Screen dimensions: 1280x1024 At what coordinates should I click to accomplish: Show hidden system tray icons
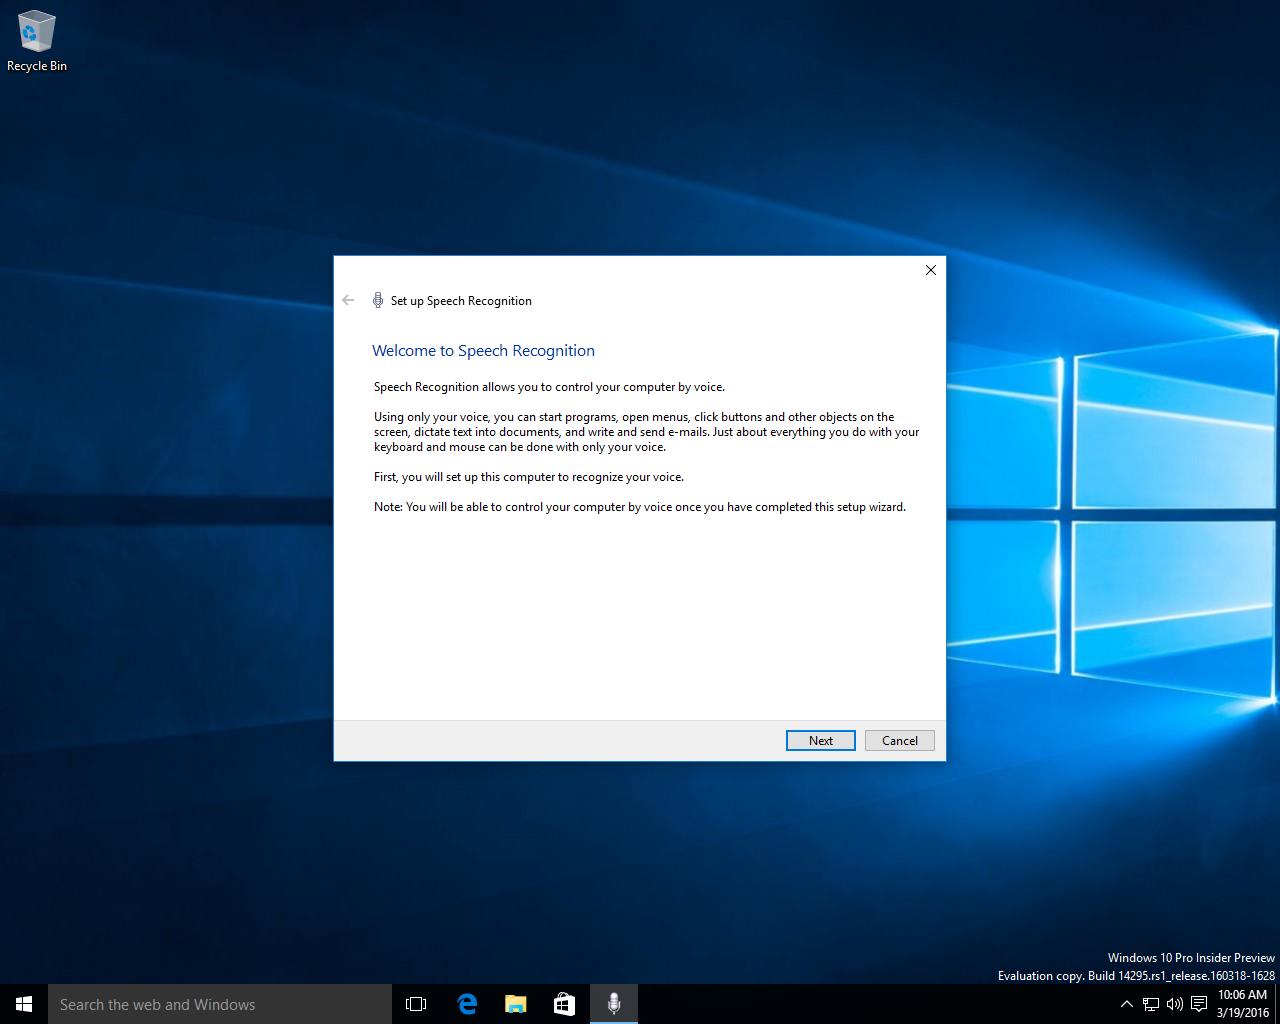[1126, 1004]
